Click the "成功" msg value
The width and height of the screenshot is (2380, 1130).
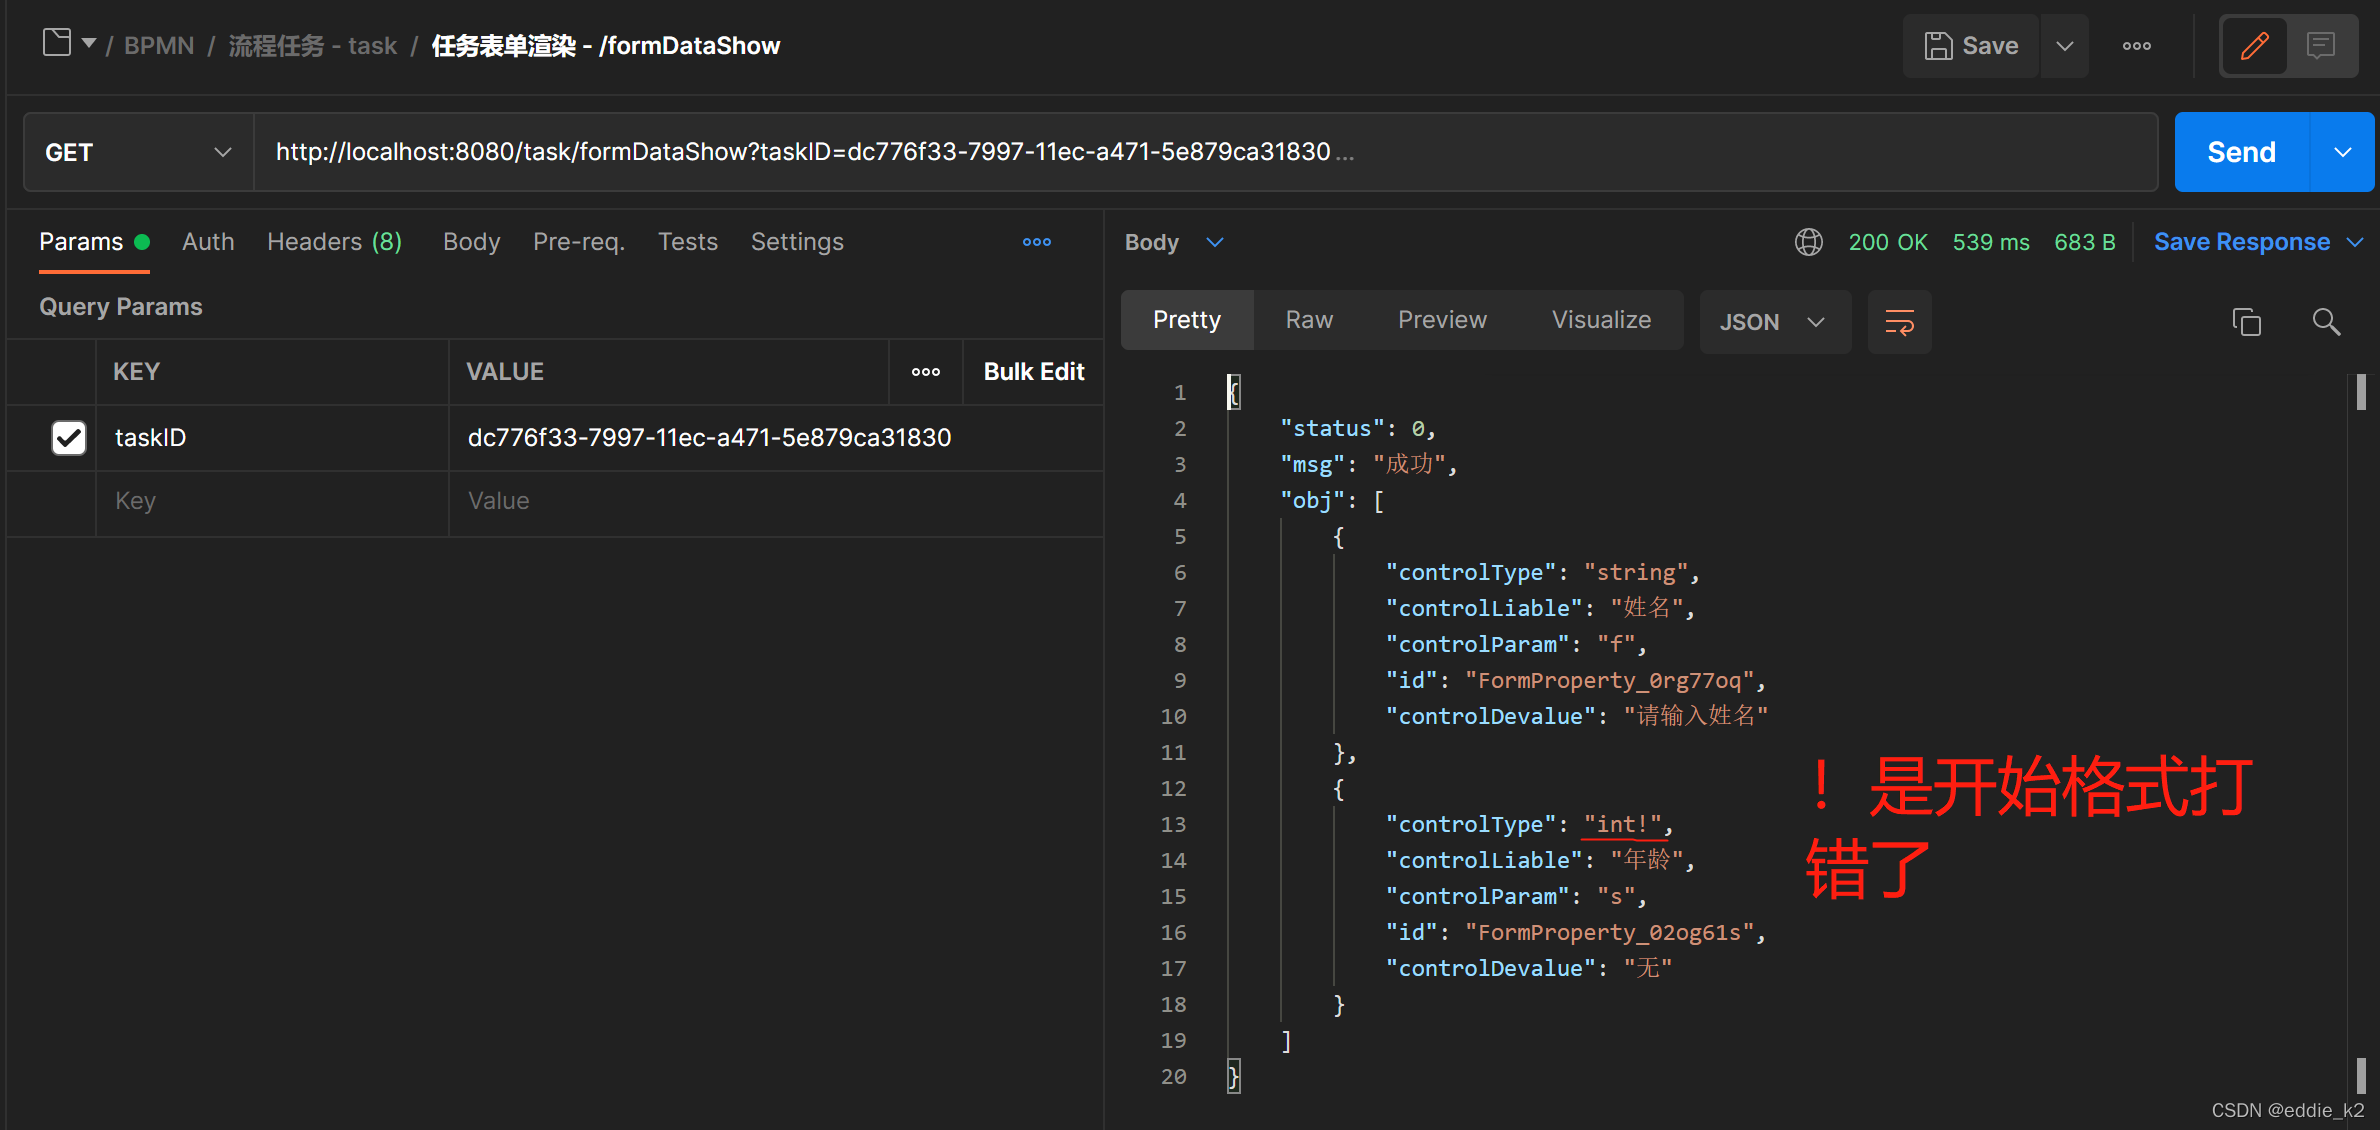[1409, 465]
